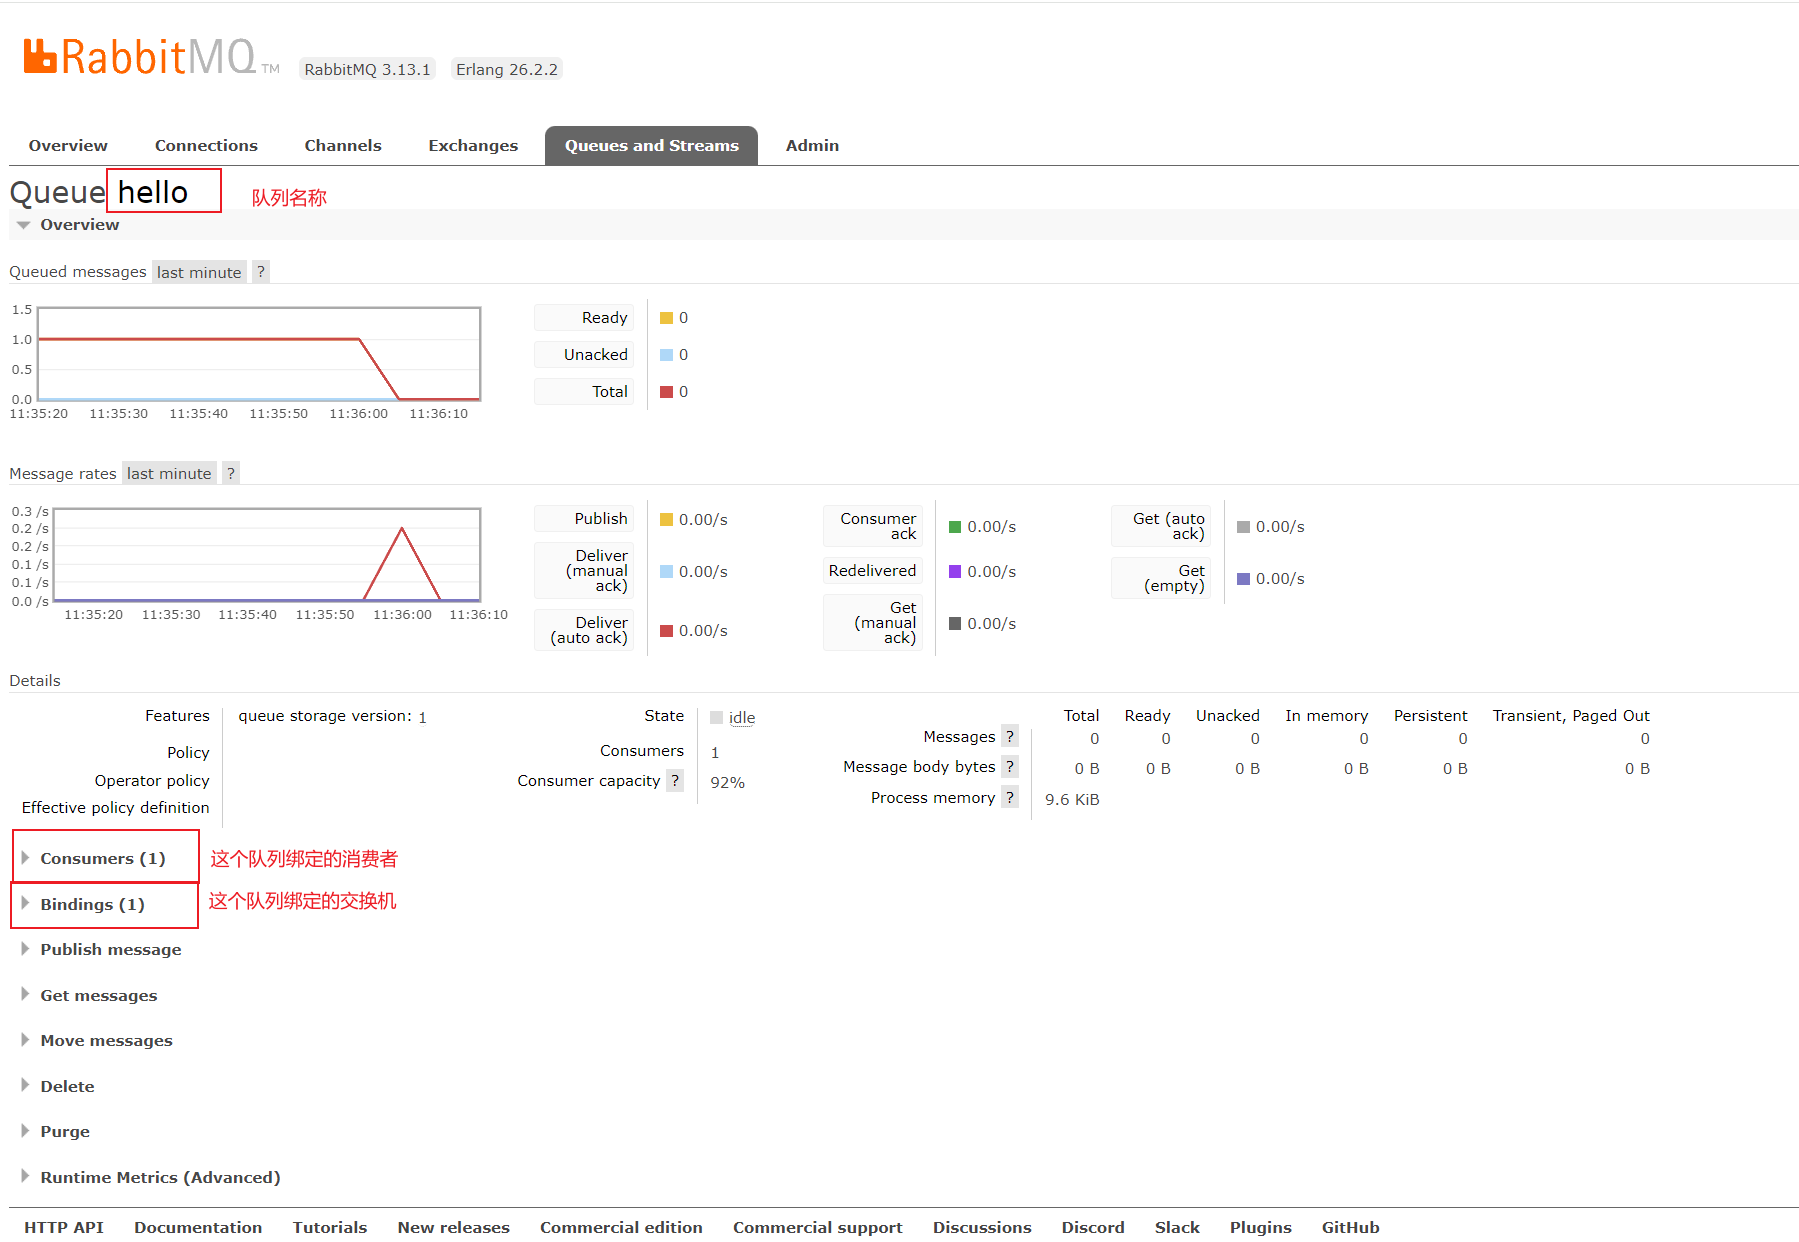Viewport: 1799px width, 1242px height.
Task: Open the Message rates help question mark
Action: (231, 473)
